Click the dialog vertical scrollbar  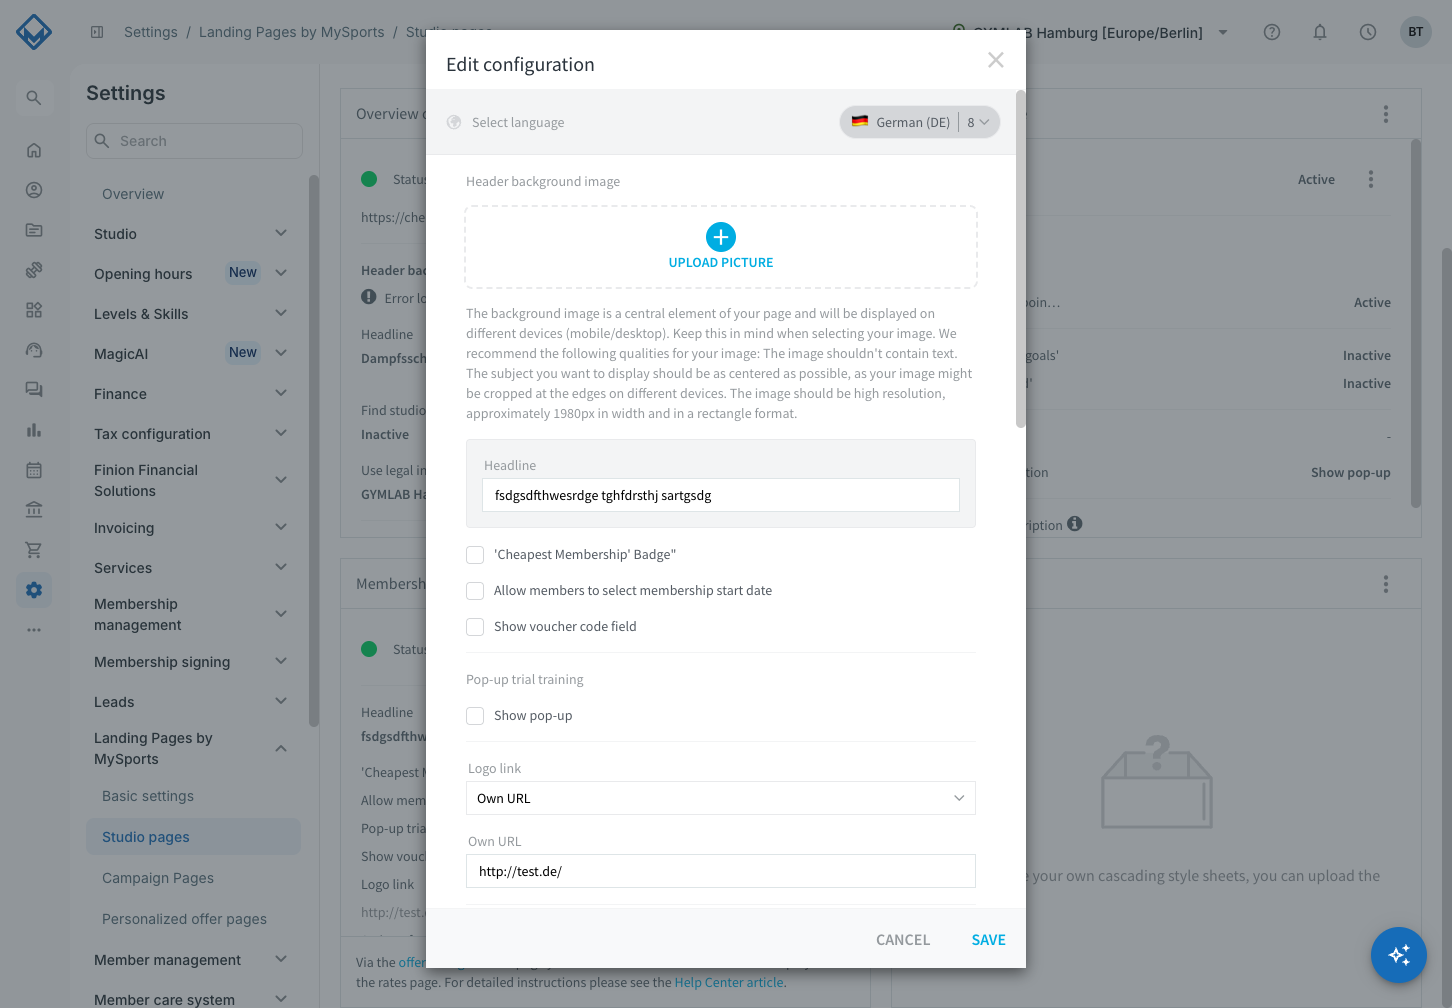(1021, 260)
